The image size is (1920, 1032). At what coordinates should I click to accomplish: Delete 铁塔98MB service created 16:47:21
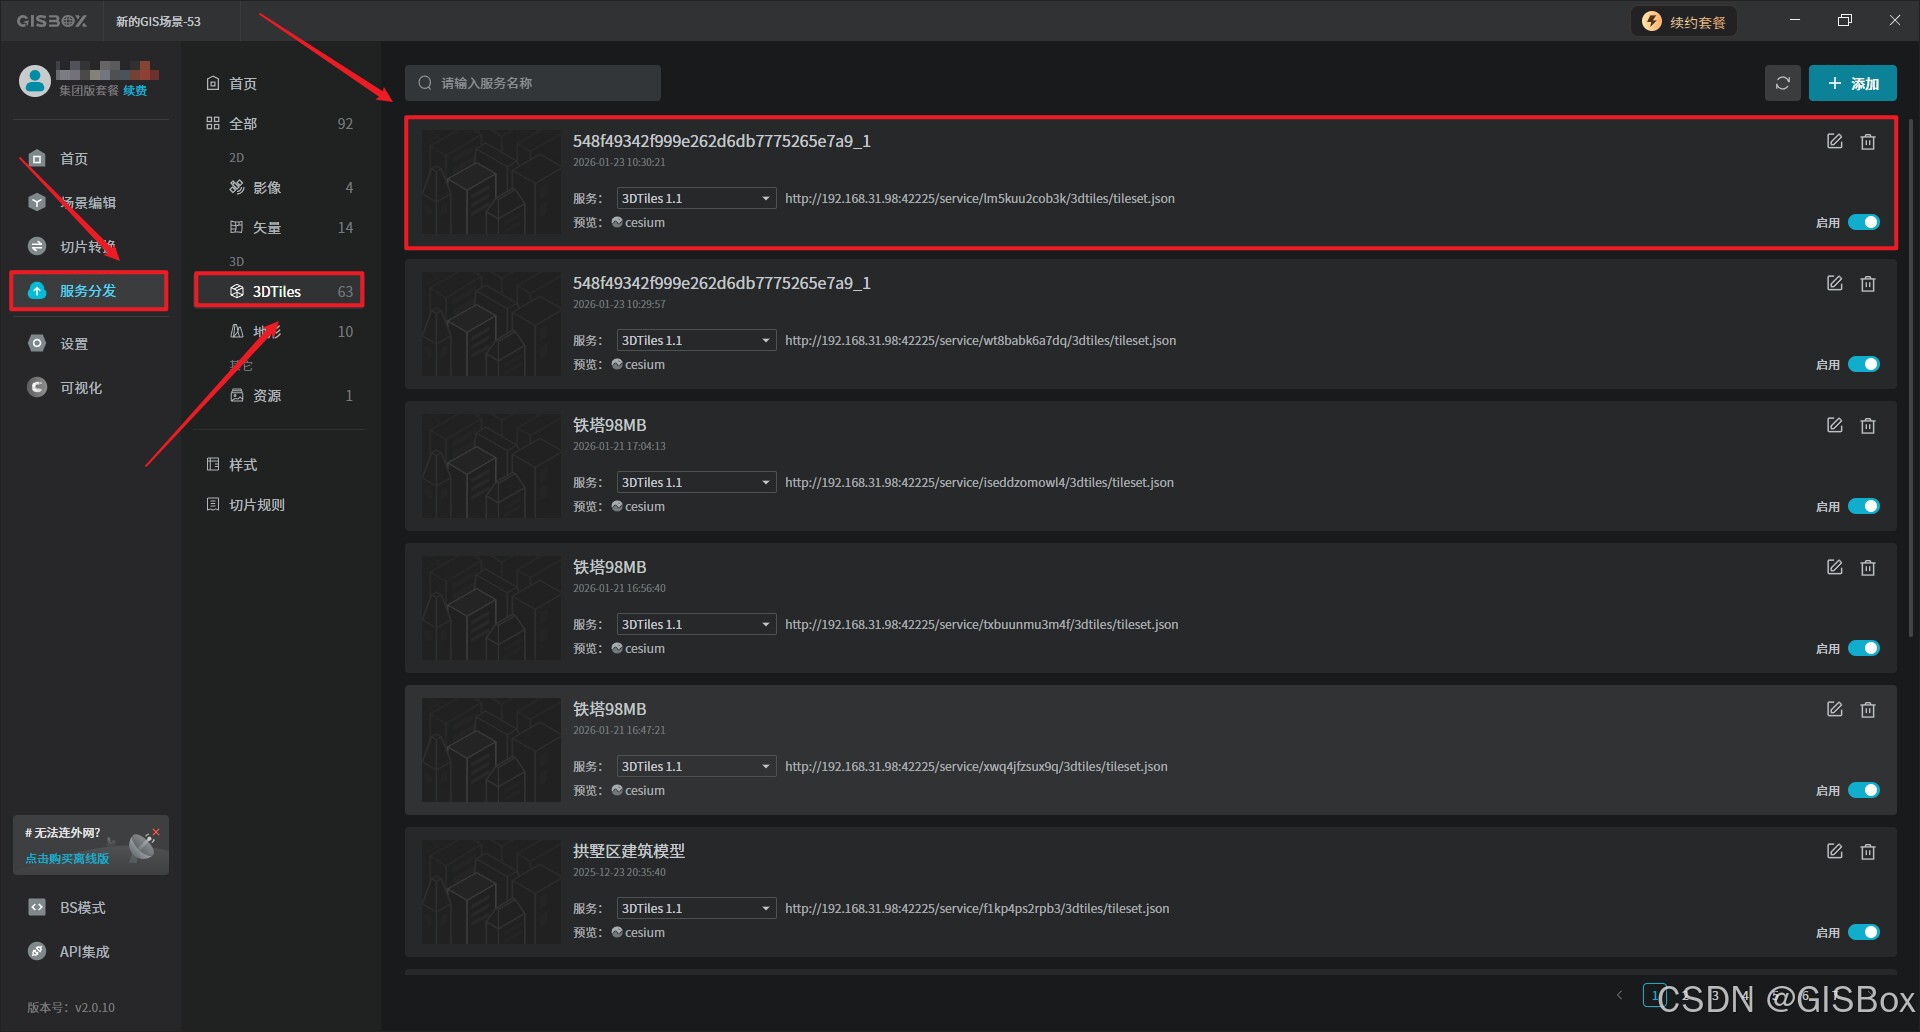point(1867,709)
